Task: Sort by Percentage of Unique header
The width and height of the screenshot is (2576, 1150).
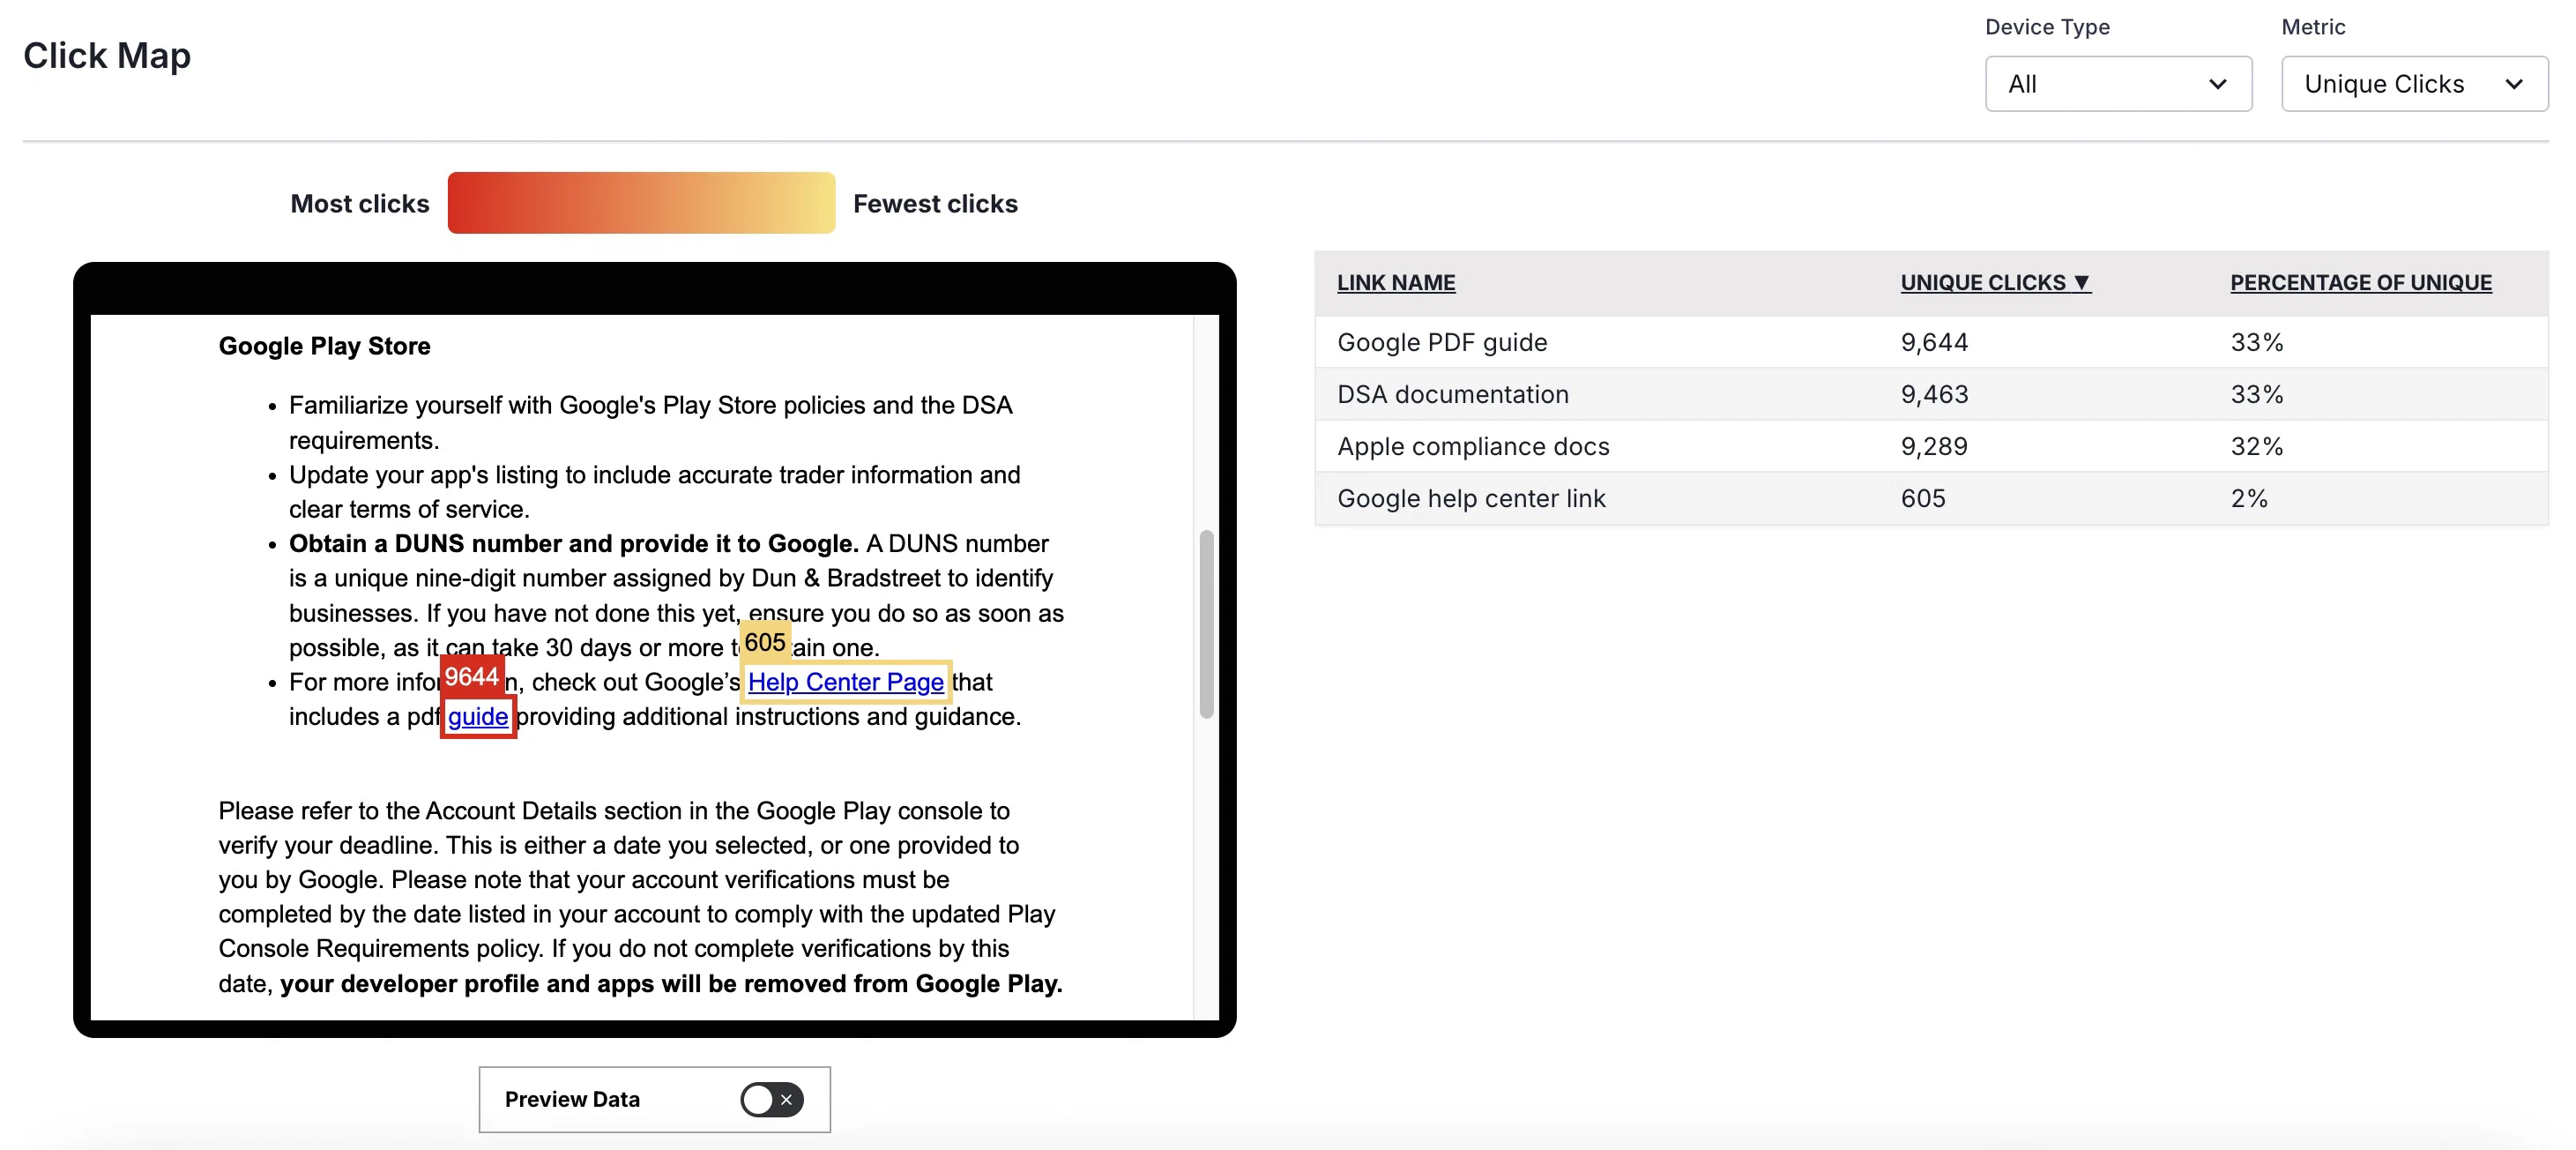Action: coord(2360,283)
